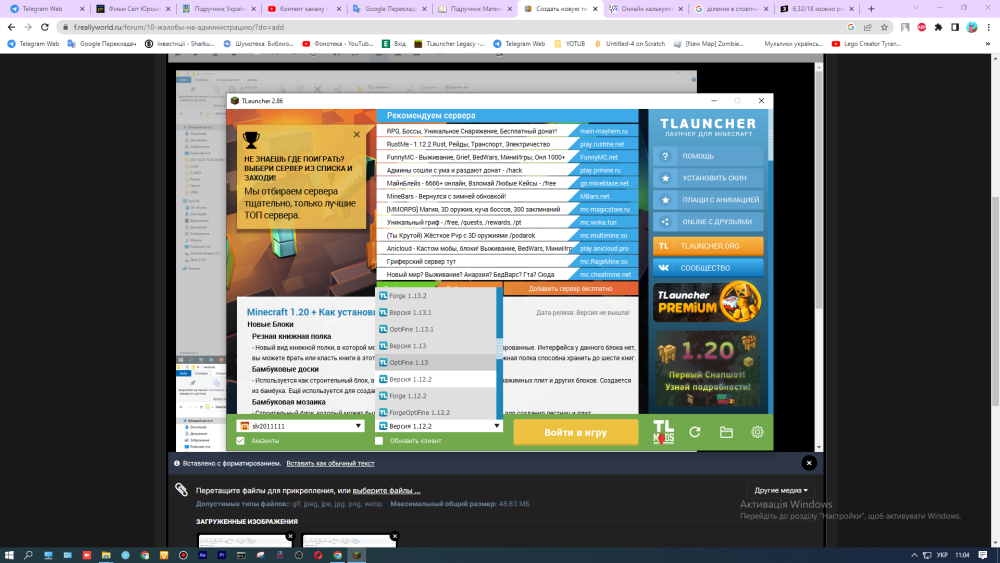Click the share icon beside Online с друзьями
Viewport: 1000px width, 563px height.
tap(665, 222)
